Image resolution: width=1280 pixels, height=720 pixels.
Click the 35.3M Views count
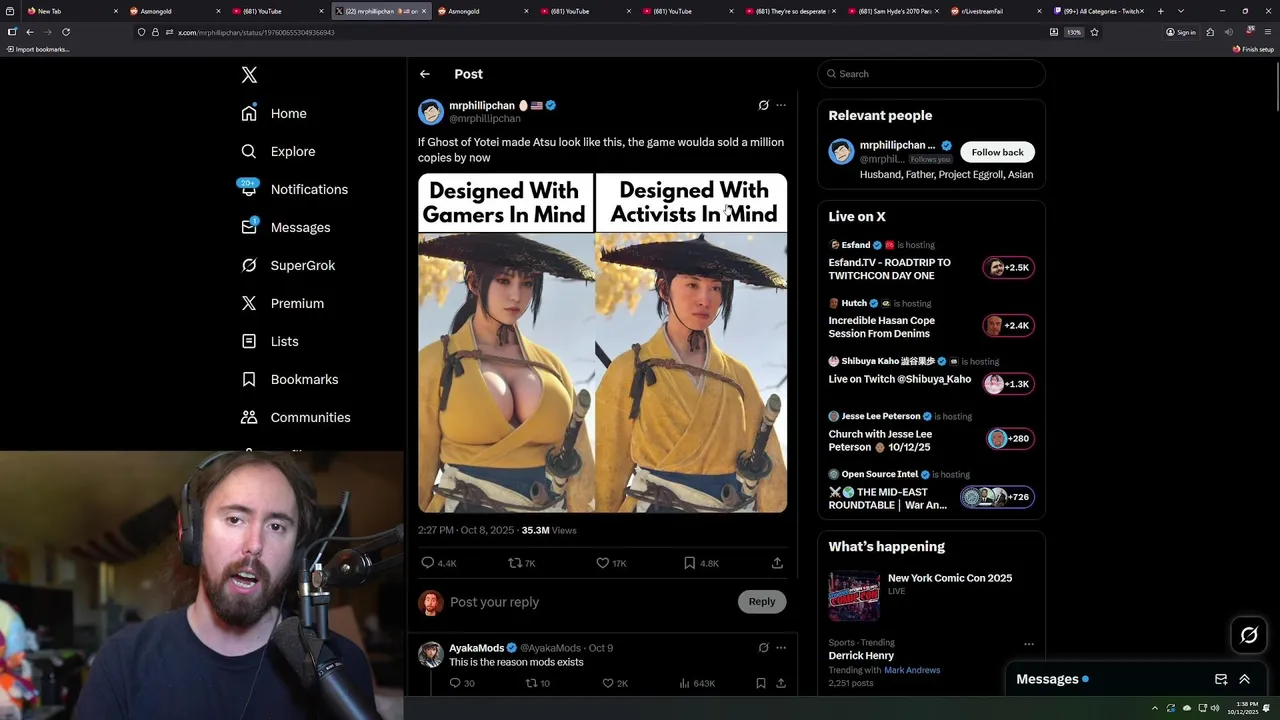coord(549,530)
